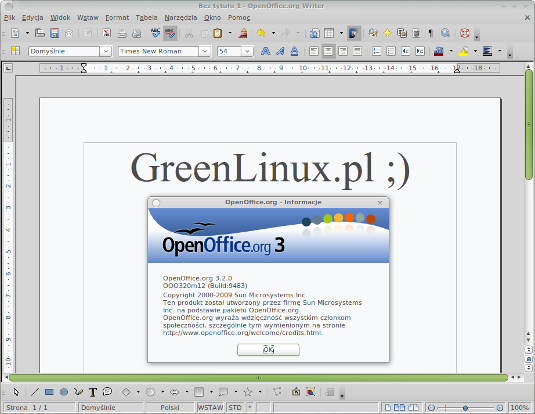535x414 pixels.
Task: Select the Stars shapes tool
Action: (x=247, y=392)
